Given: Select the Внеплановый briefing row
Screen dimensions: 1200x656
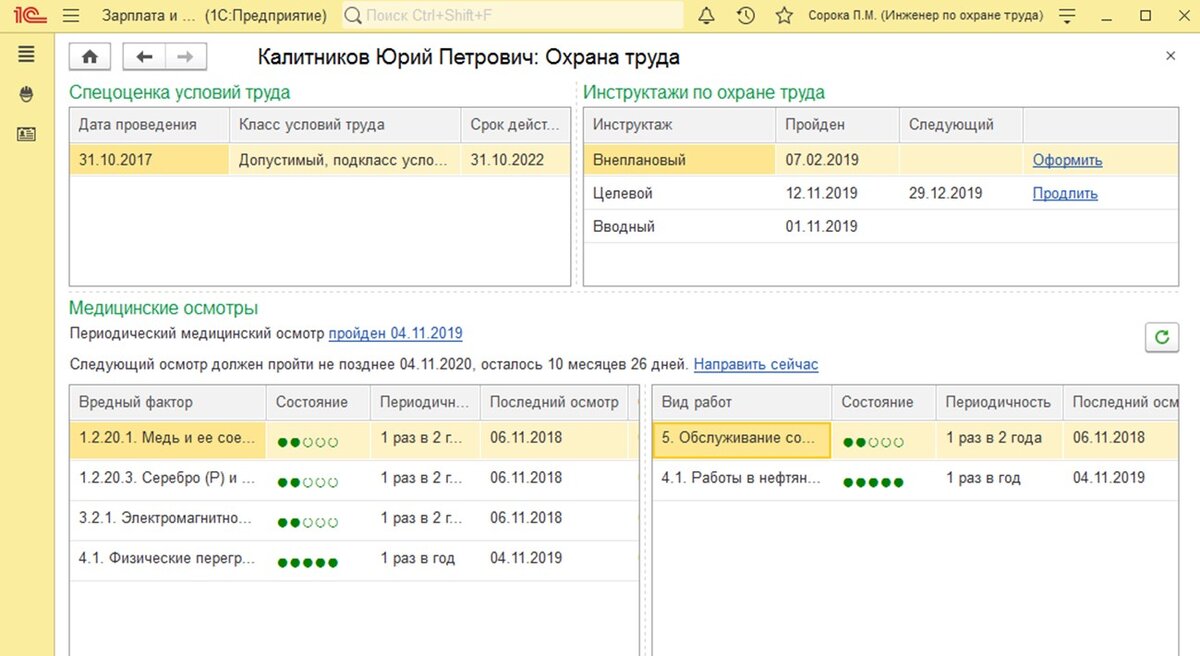Looking at the screenshot, I should click(x=881, y=160).
